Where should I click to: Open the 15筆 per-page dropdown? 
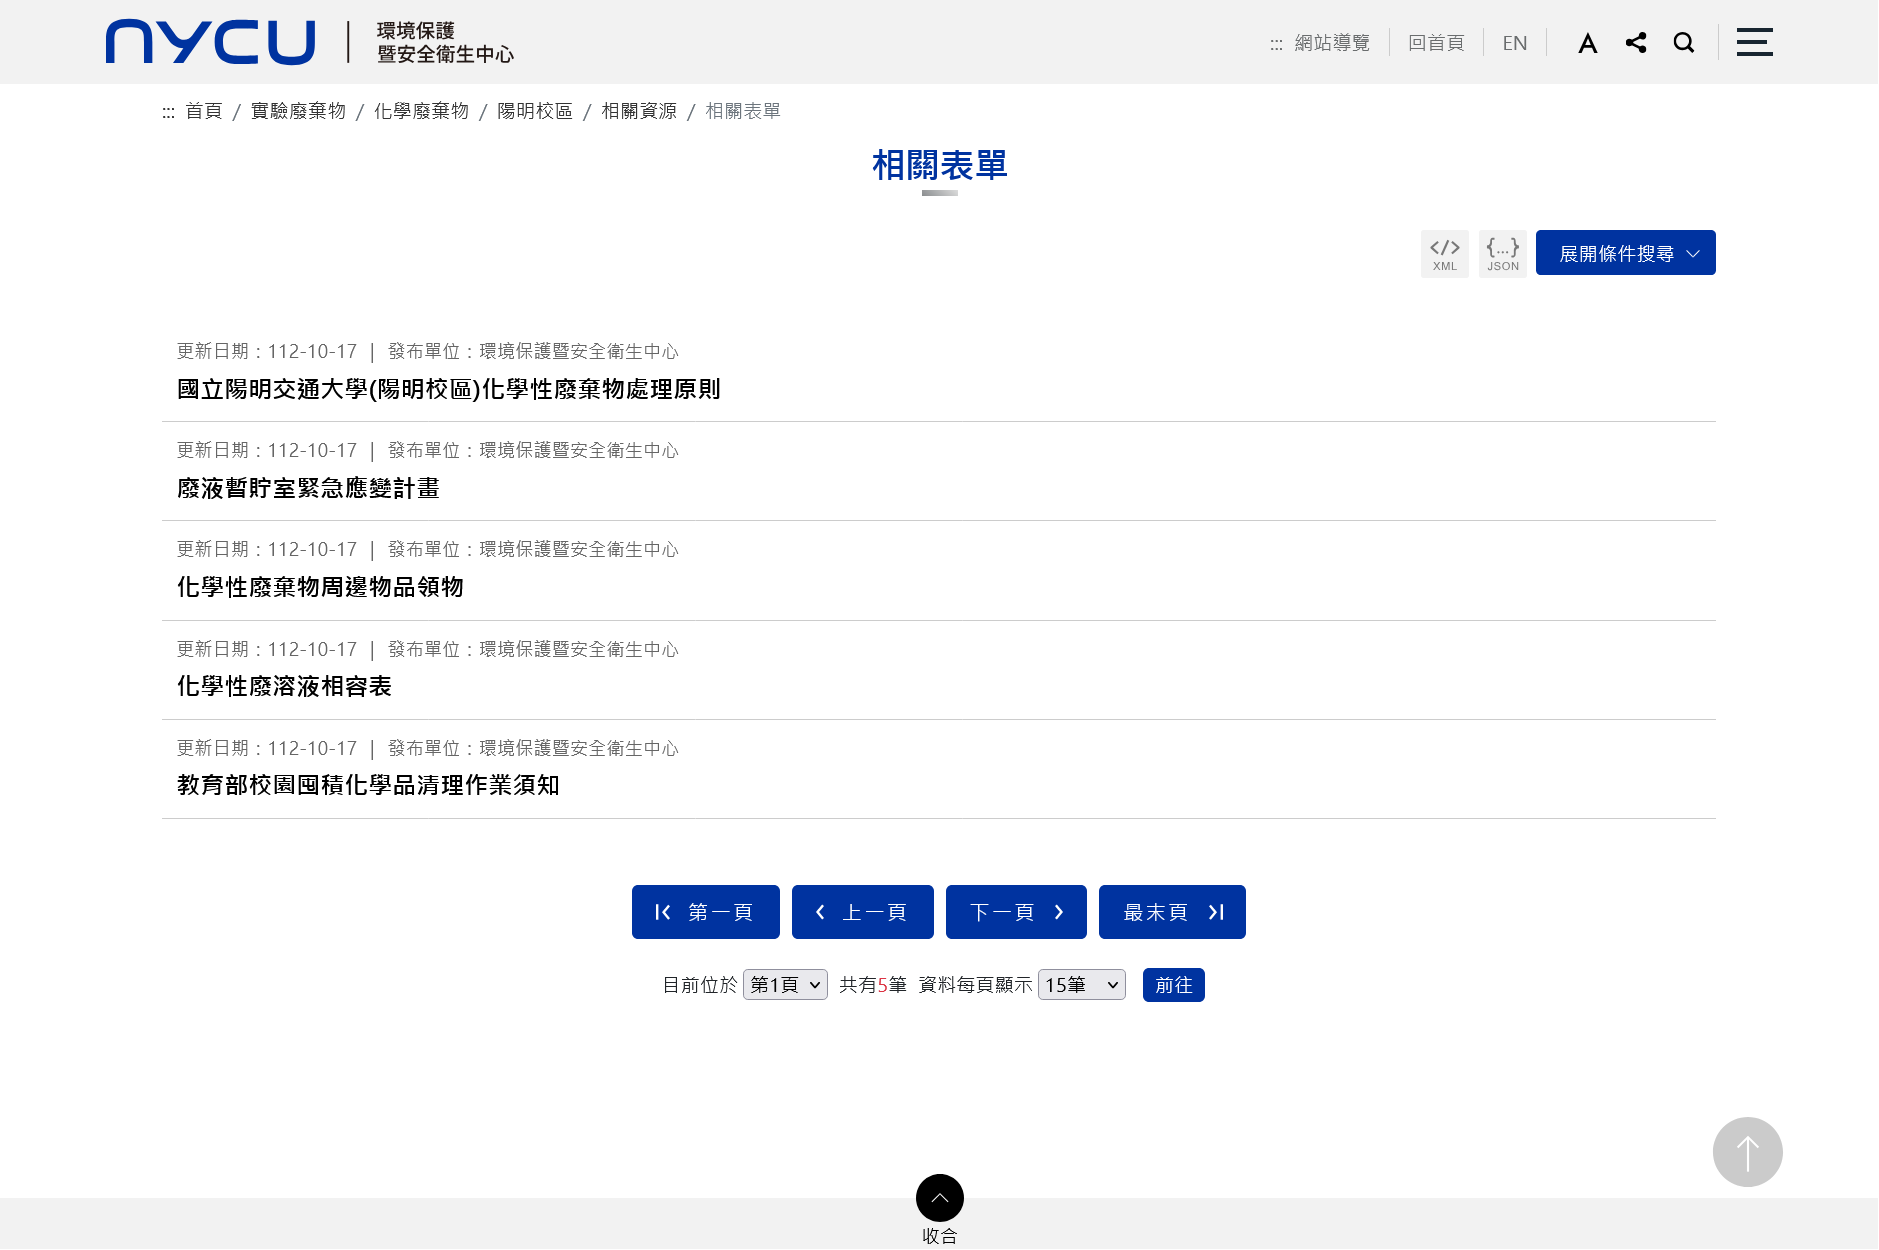1081,985
